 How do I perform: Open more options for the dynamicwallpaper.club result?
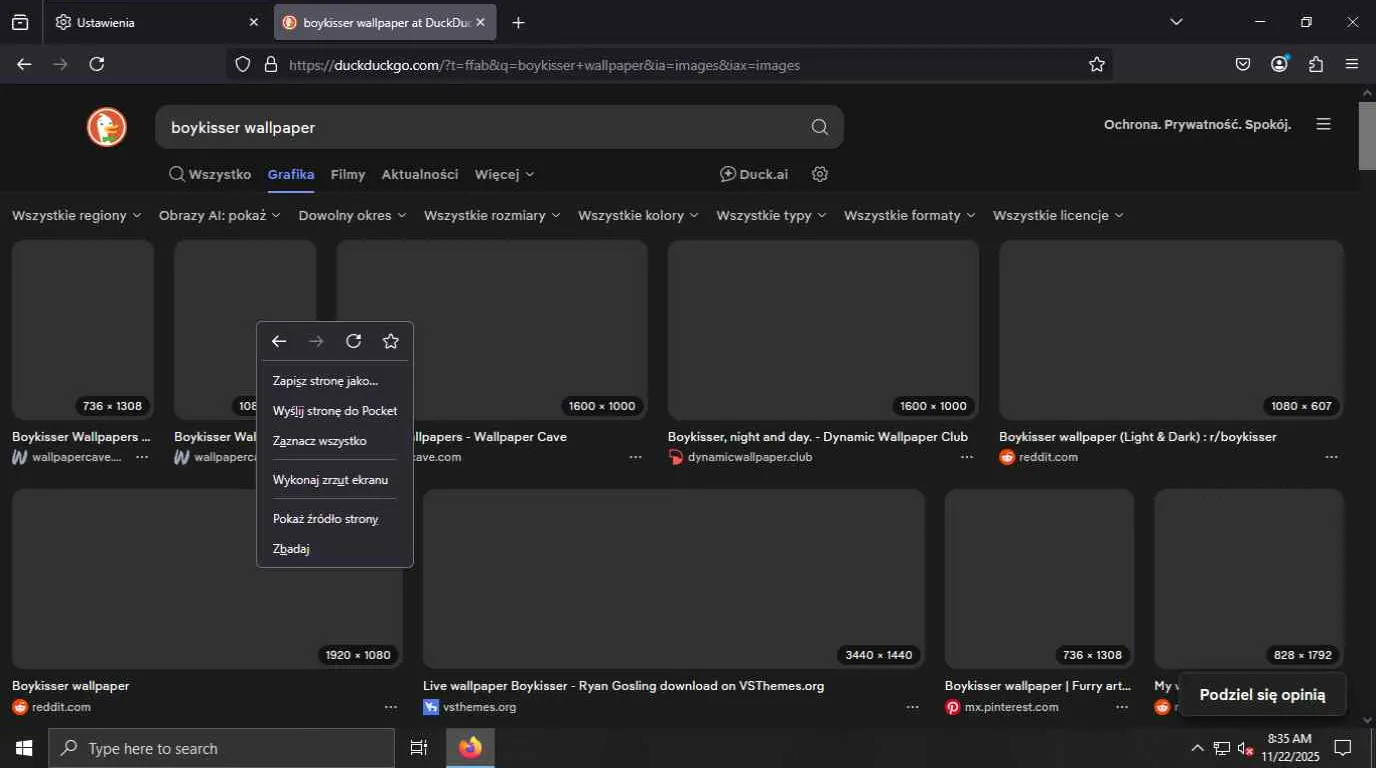pyautogui.click(x=967, y=457)
